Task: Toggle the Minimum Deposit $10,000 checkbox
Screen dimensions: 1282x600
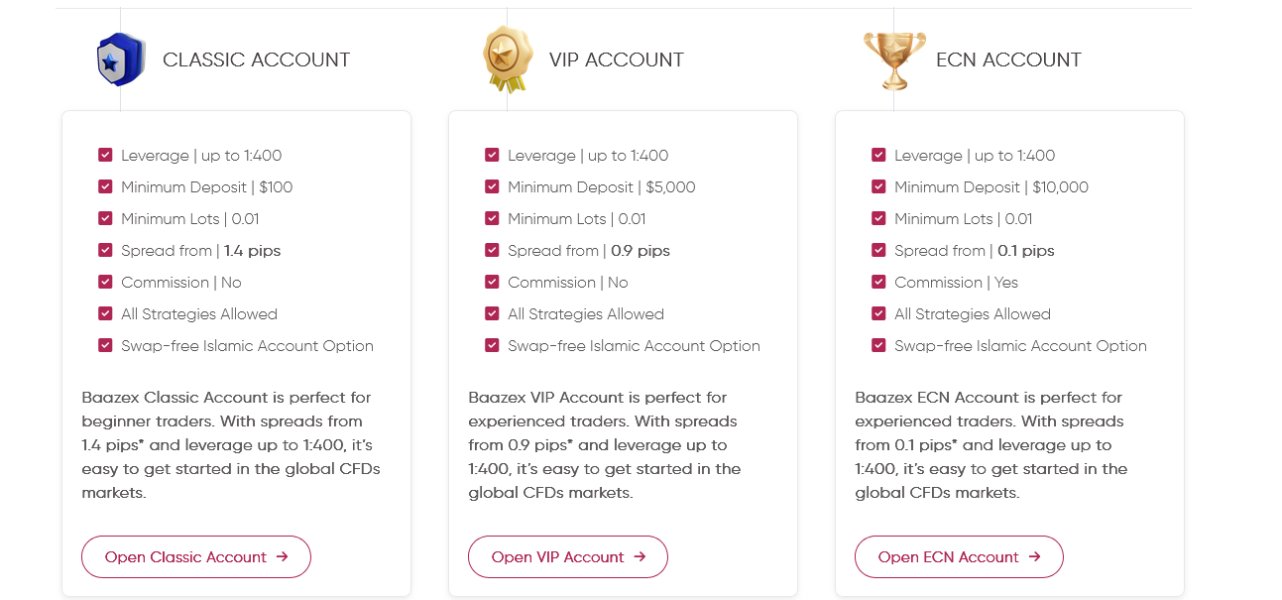Action: coord(879,187)
